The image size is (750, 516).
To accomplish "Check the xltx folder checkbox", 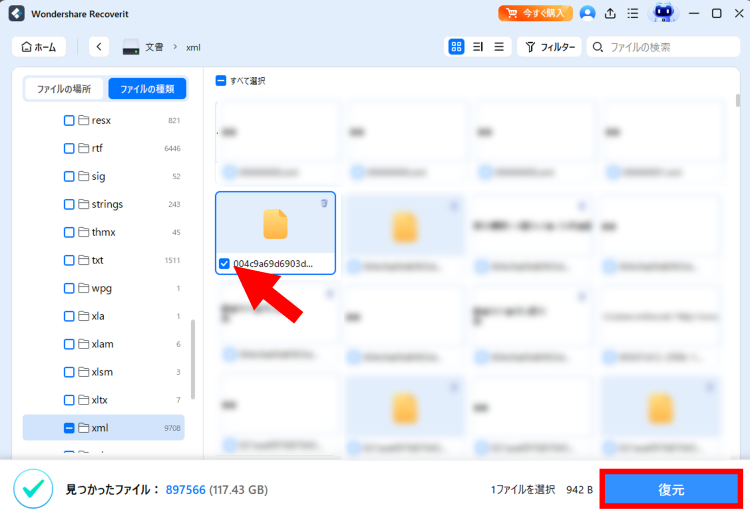I will point(69,400).
